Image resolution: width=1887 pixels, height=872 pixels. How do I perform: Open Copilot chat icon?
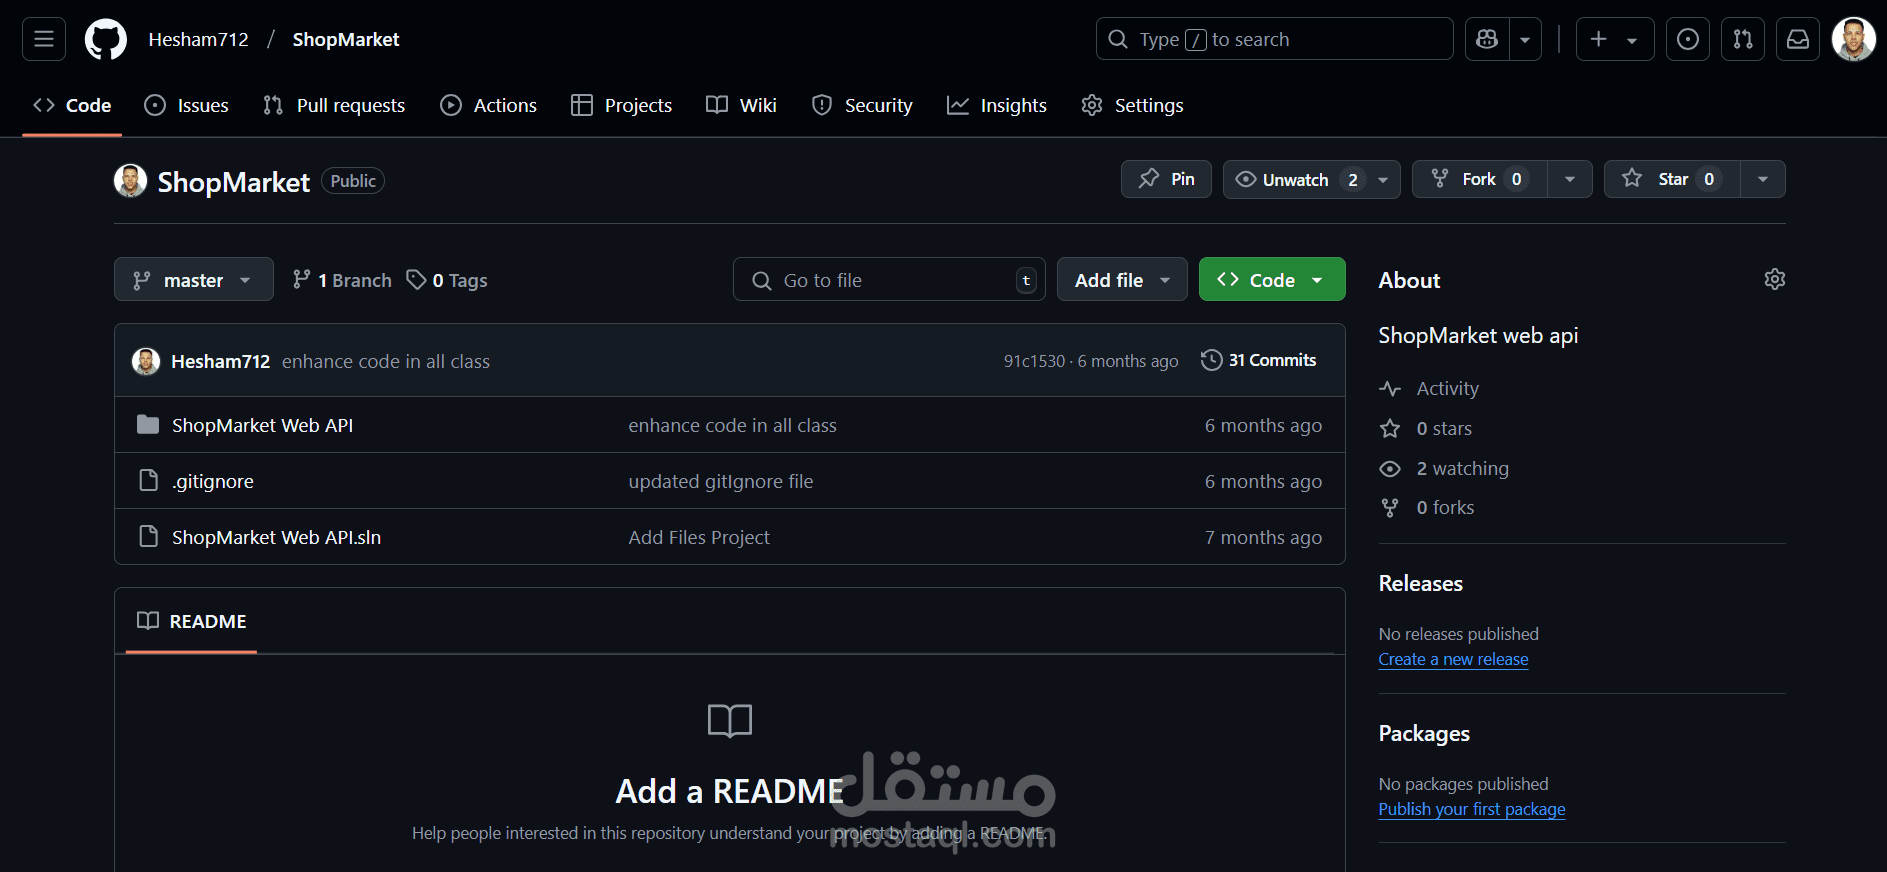click(x=1487, y=39)
